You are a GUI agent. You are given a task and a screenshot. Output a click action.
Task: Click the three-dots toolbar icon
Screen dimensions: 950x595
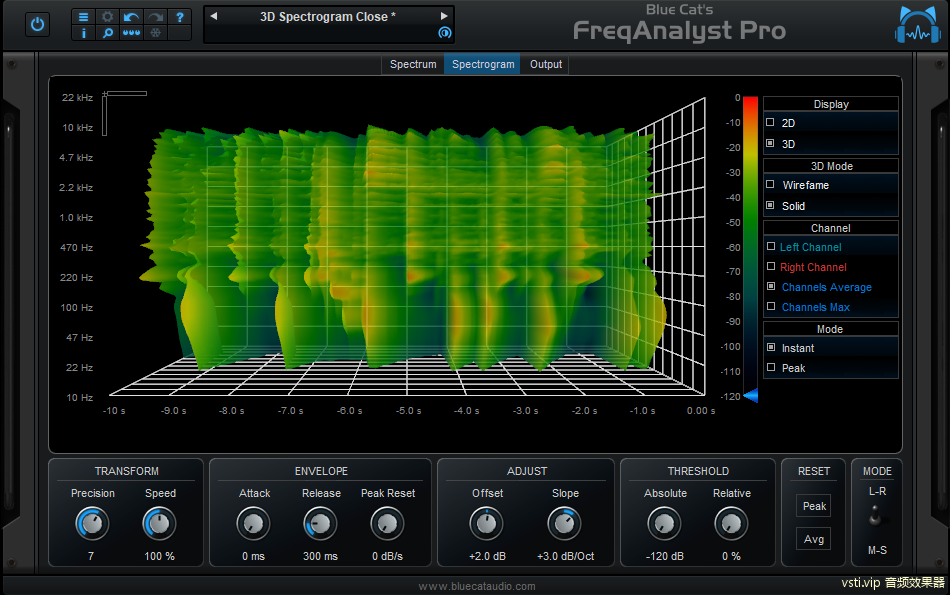[131, 33]
